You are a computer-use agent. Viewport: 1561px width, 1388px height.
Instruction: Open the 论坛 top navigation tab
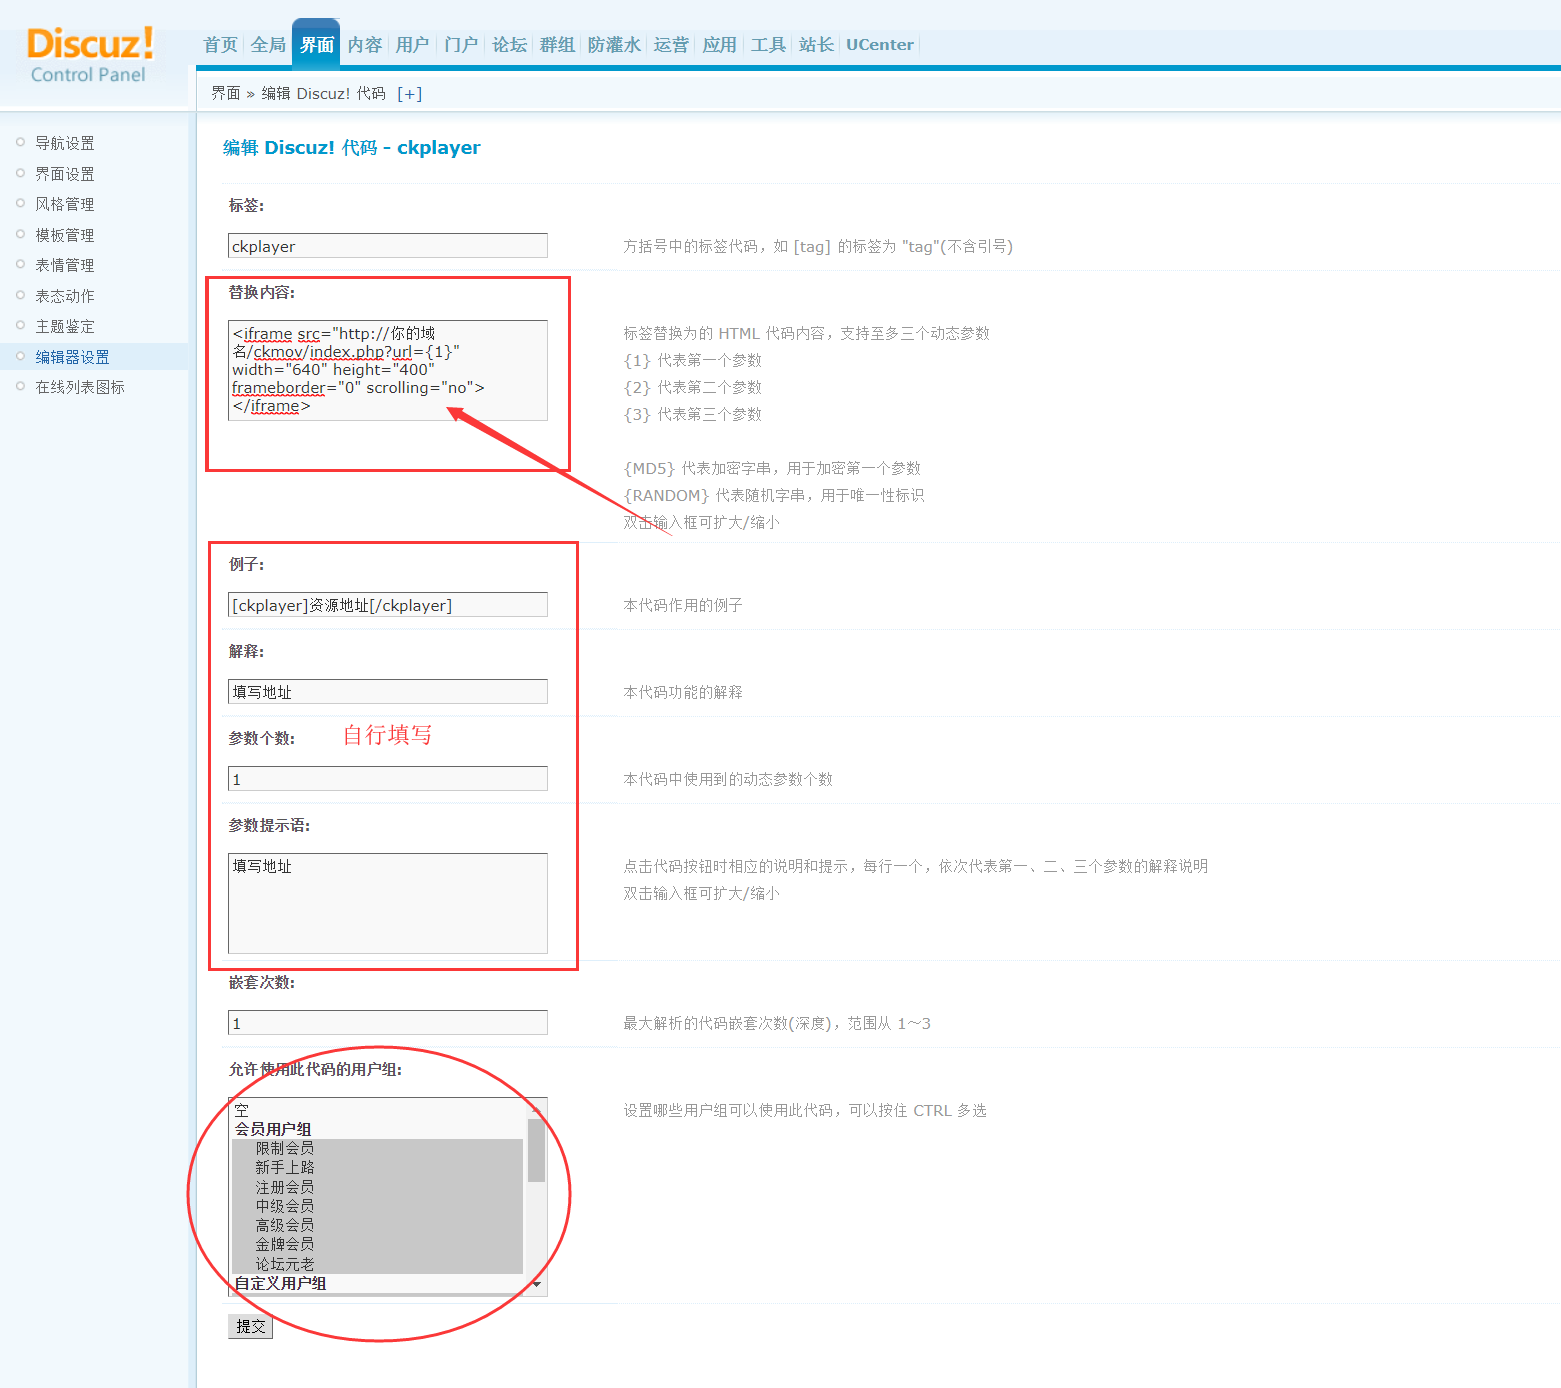tap(509, 45)
